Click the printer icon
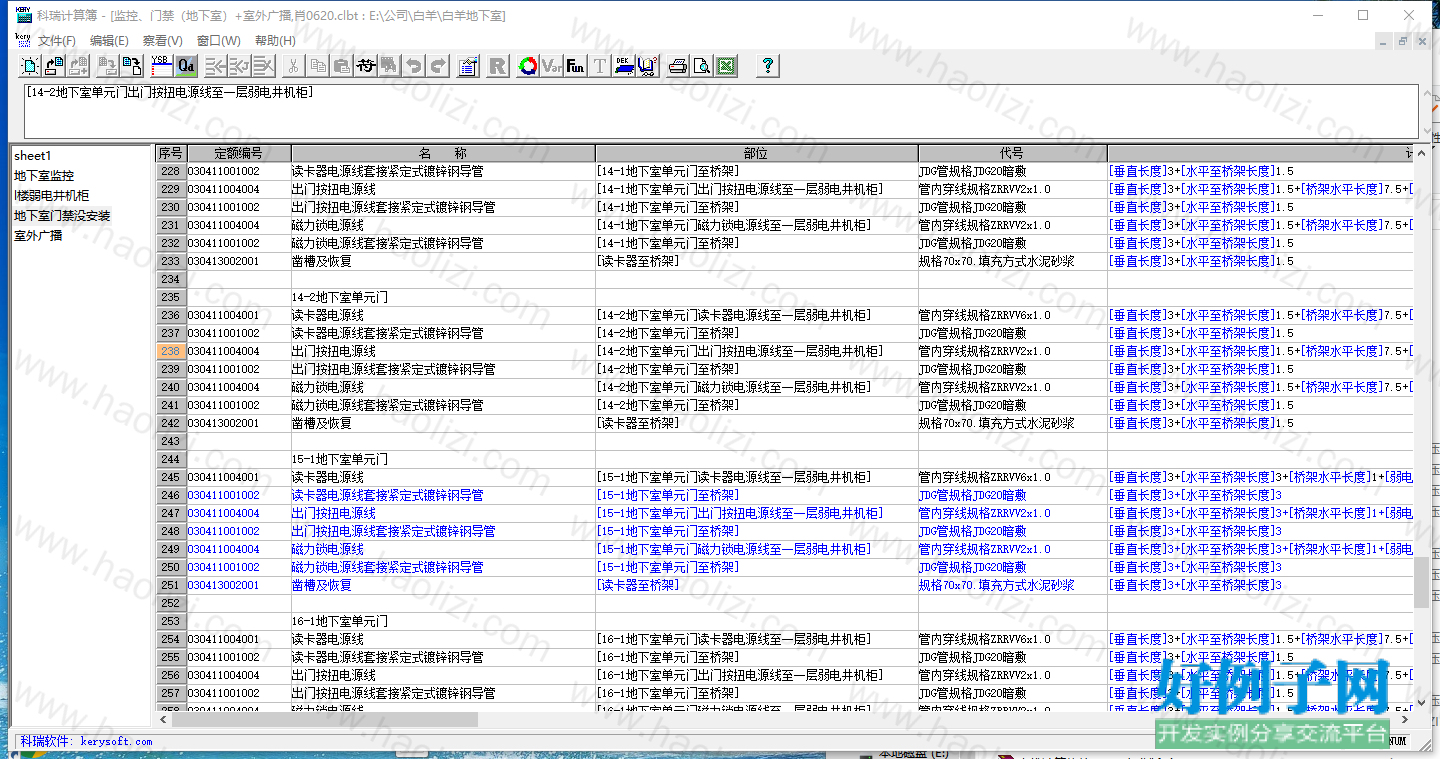The height and width of the screenshot is (759, 1440). (677, 66)
